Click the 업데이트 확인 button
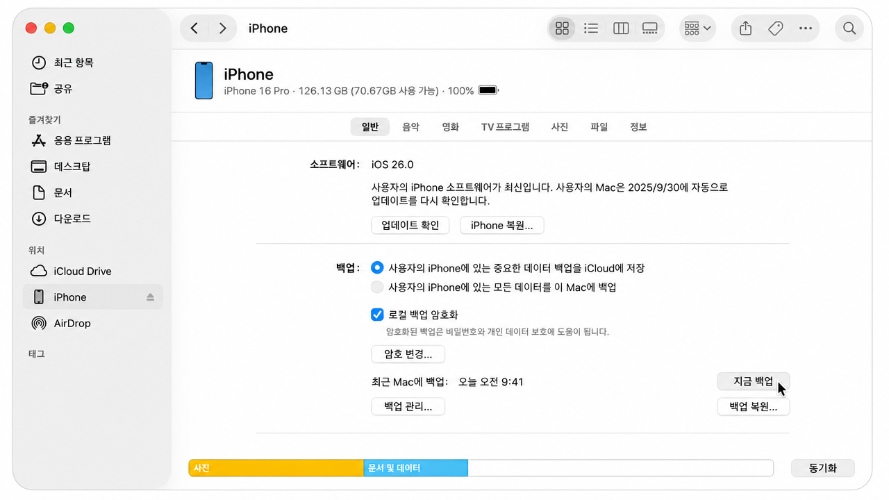889x500 pixels. (x=410, y=225)
